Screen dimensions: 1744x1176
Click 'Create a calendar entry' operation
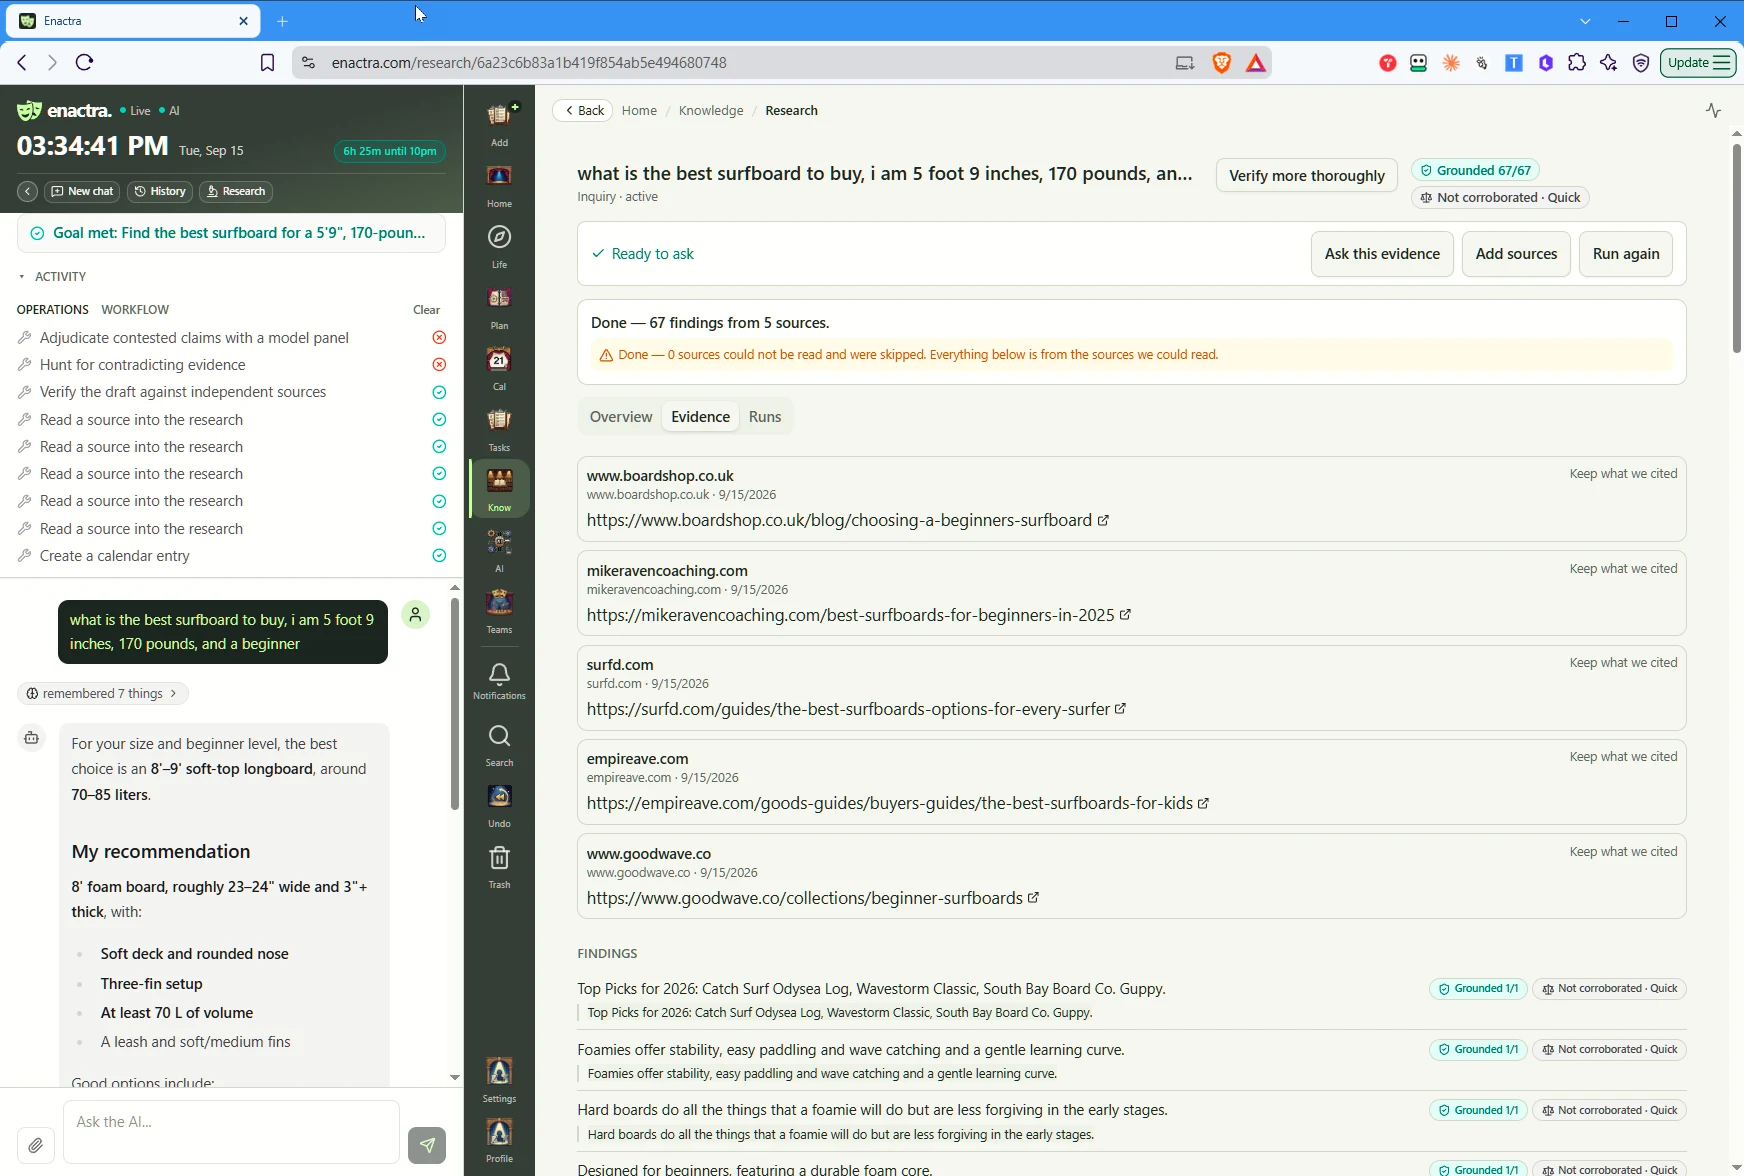pyautogui.click(x=114, y=556)
